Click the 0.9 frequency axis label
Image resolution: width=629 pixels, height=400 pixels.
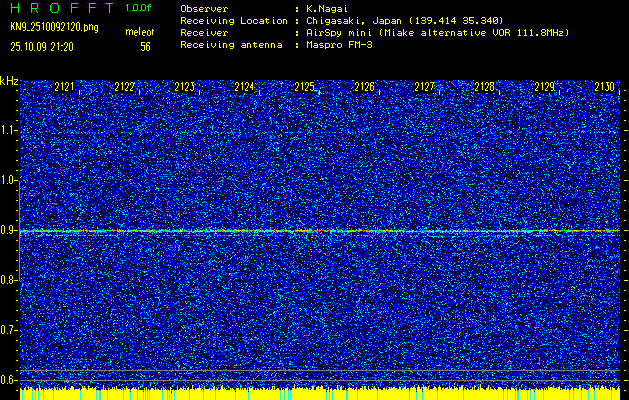coord(9,230)
